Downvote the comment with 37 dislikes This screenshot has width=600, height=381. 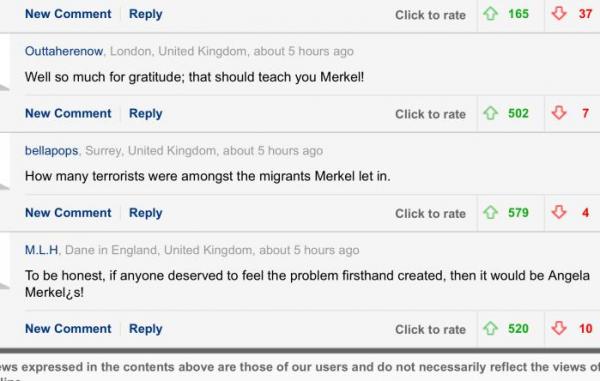(x=559, y=14)
